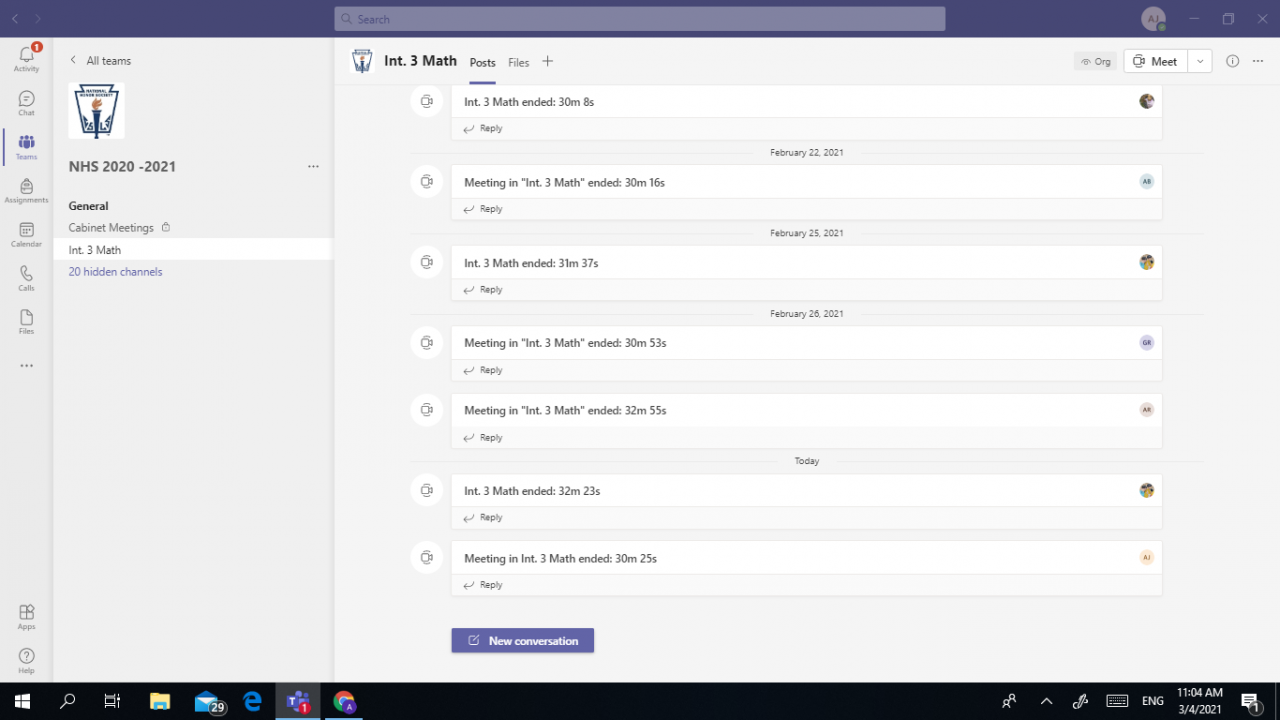This screenshot has width=1280, height=720.
Task: Show more apps via the left rail ellipsis
Action: click(26, 366)
